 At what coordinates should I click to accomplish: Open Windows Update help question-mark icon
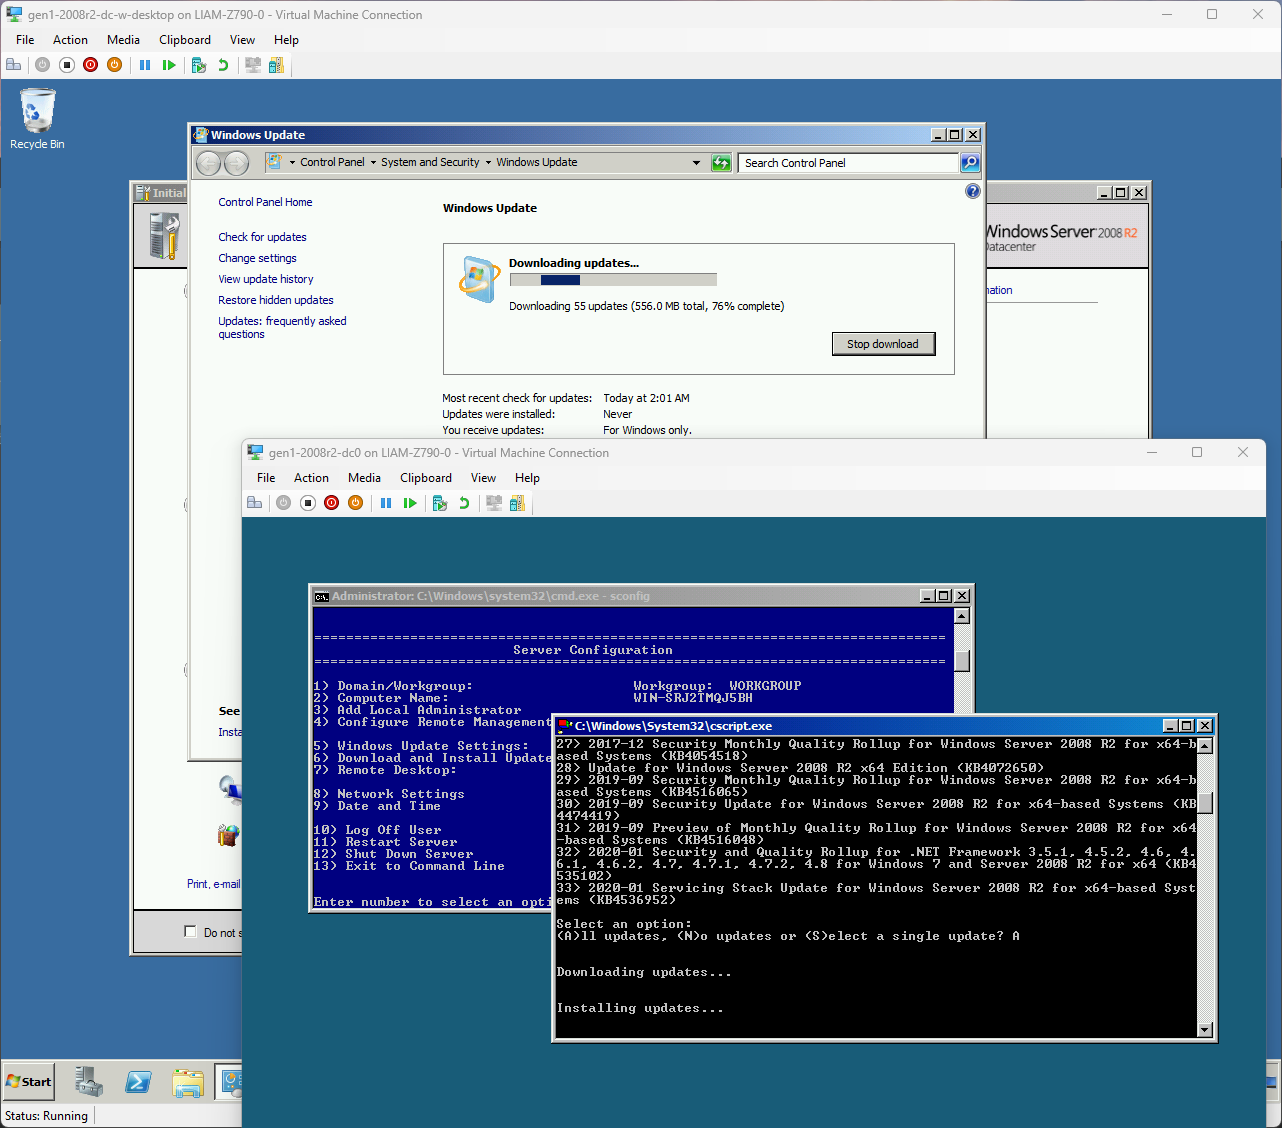click(973, 191)
